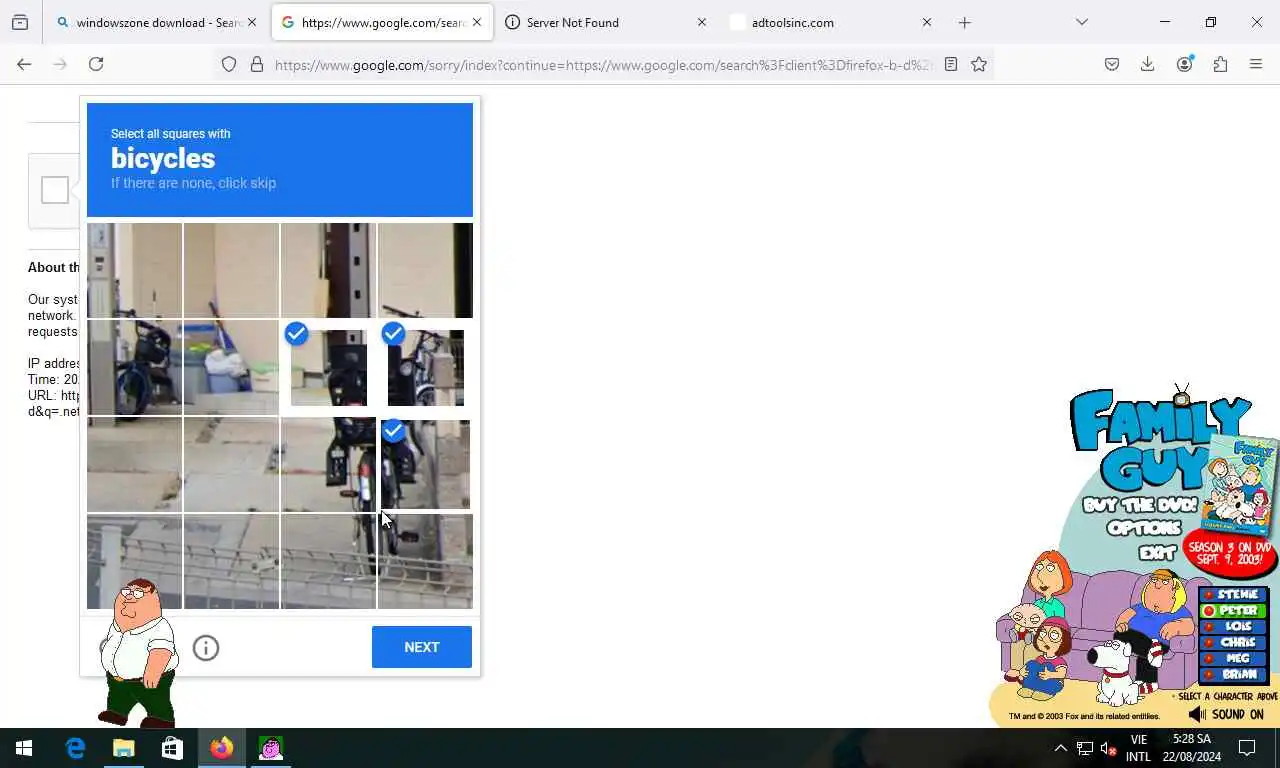Toggle Sound On in Family Guy widget
The width and height of the screenshot is (1280, 768).
(x=1226, y=714)
